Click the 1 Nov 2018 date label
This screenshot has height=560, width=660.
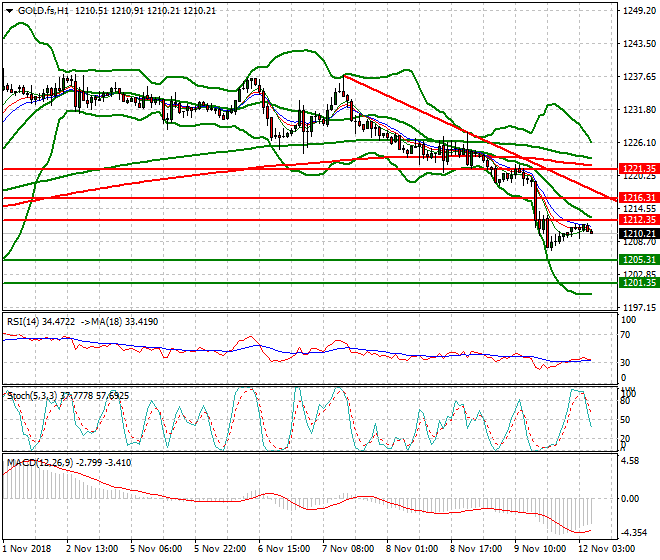pos(29,549)
